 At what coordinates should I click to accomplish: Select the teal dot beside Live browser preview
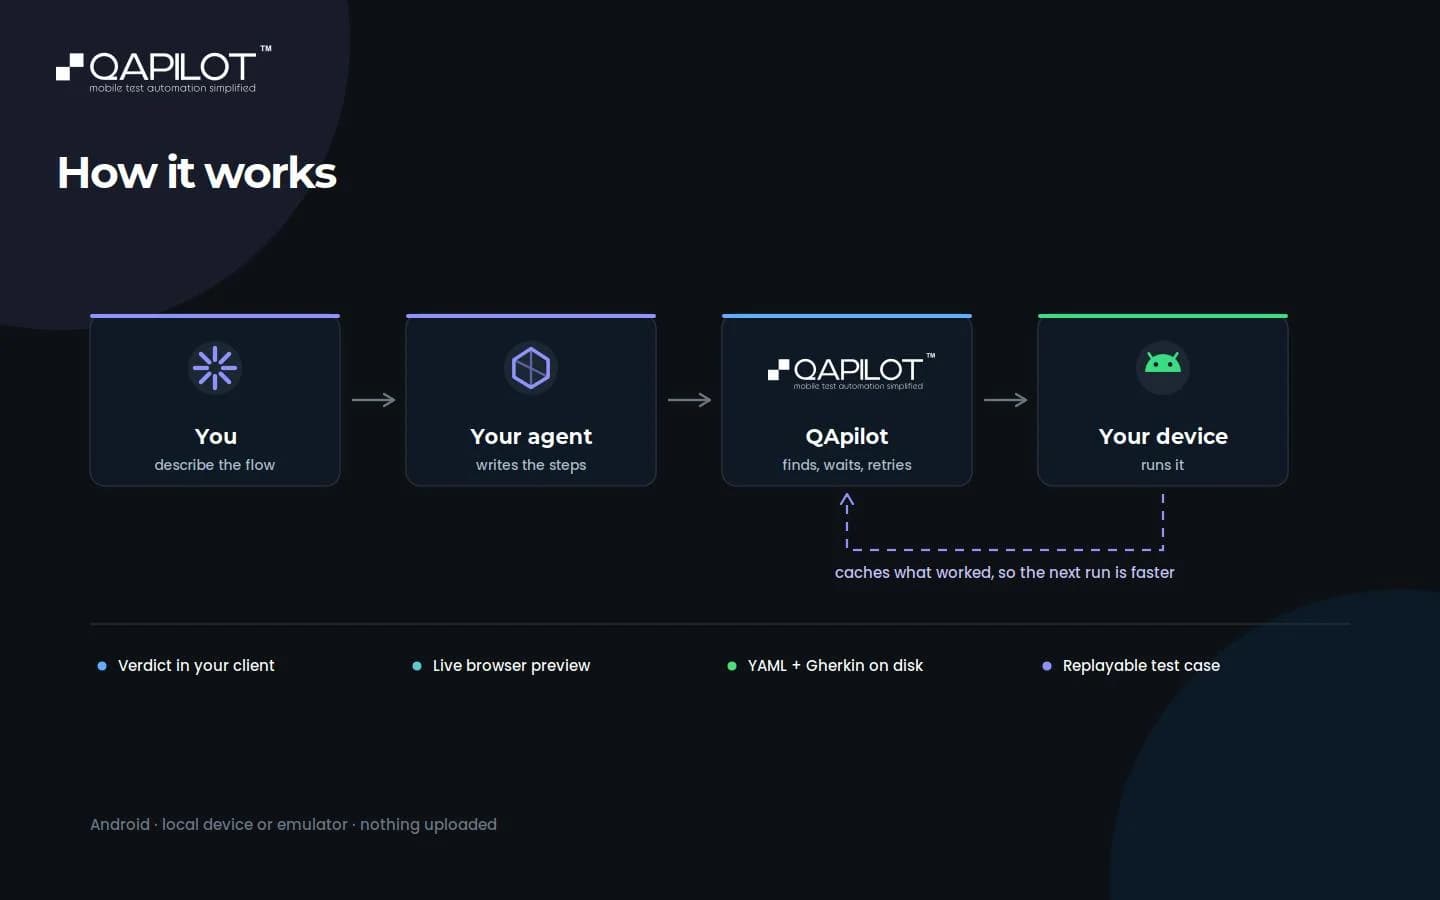pyautogui.click(x=417, y=666)
